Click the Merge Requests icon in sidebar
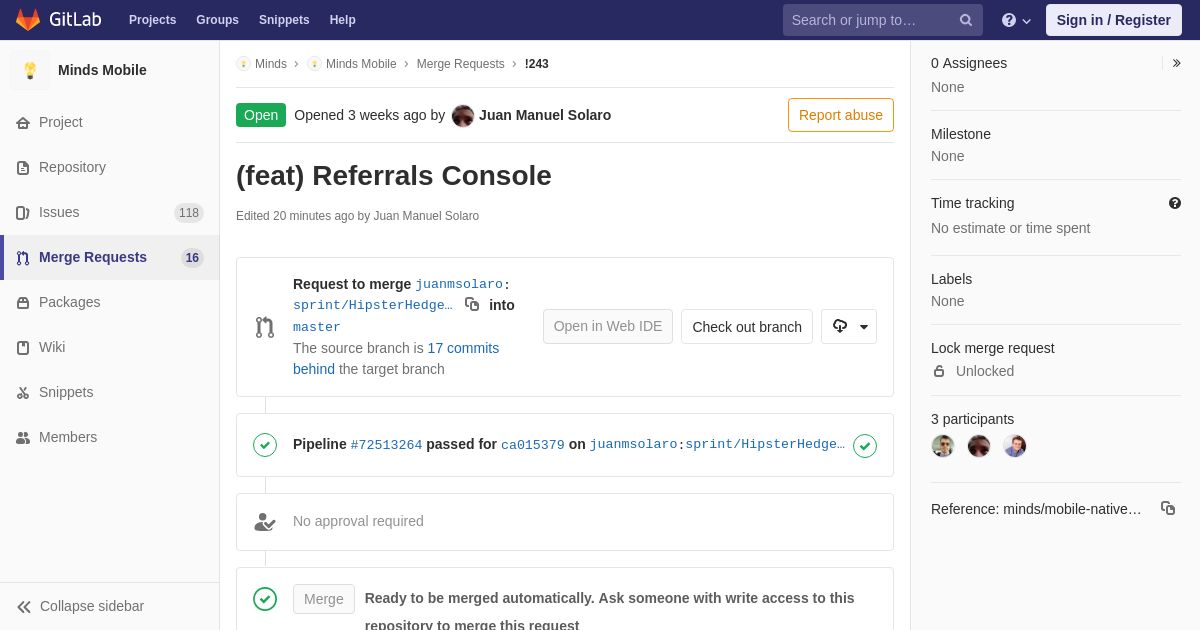1200x630 pixels. pyautogui.click(x=23, y=257)
